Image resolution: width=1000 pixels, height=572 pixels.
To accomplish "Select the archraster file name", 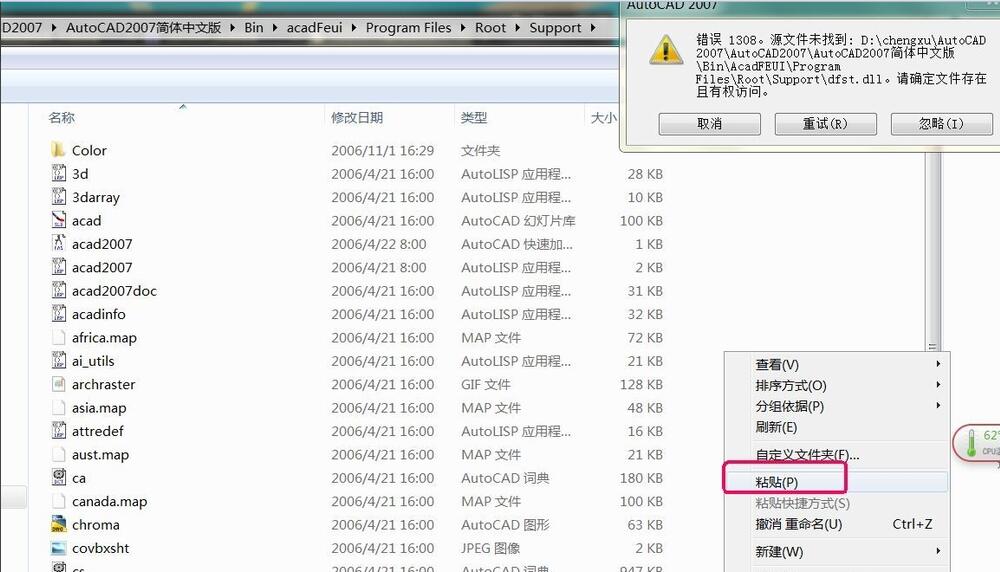I will [x=103, y=385].
